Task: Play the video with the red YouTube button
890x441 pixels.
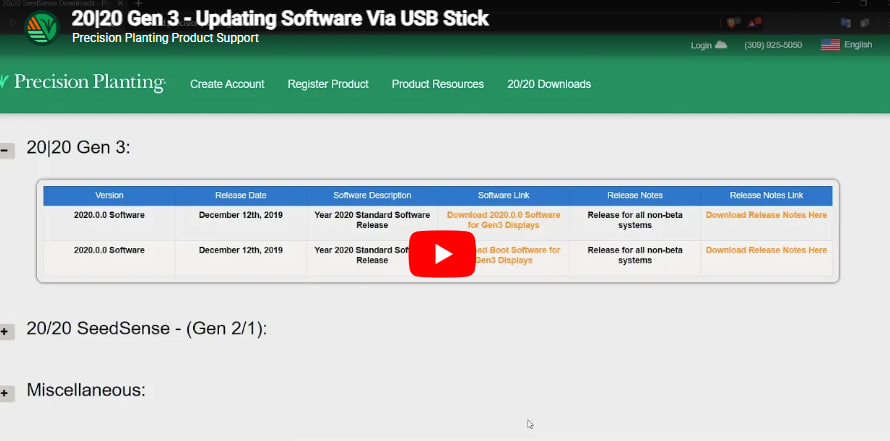Action: (x=442, y=254)
